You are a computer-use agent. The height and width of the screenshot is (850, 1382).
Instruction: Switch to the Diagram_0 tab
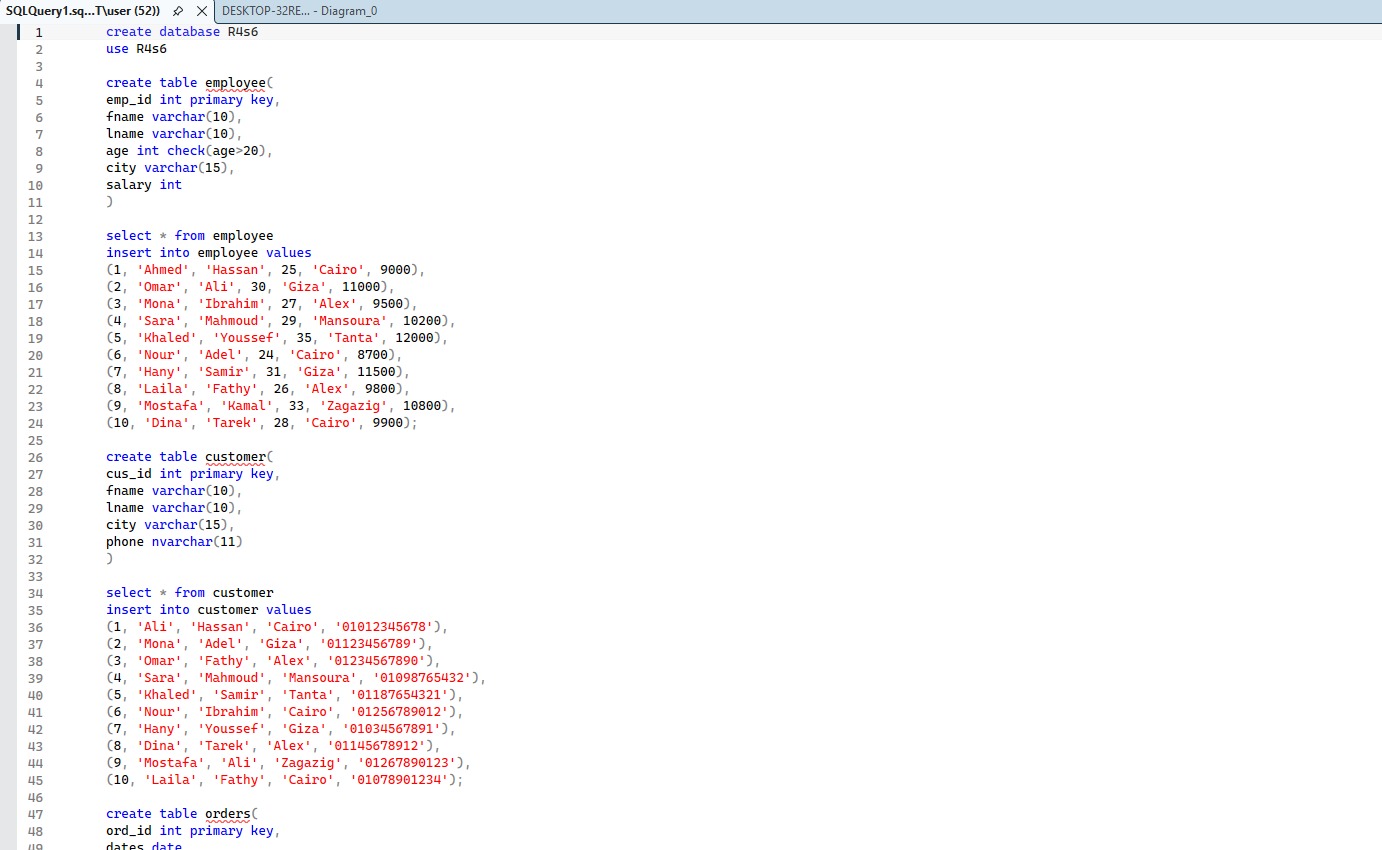299,11
